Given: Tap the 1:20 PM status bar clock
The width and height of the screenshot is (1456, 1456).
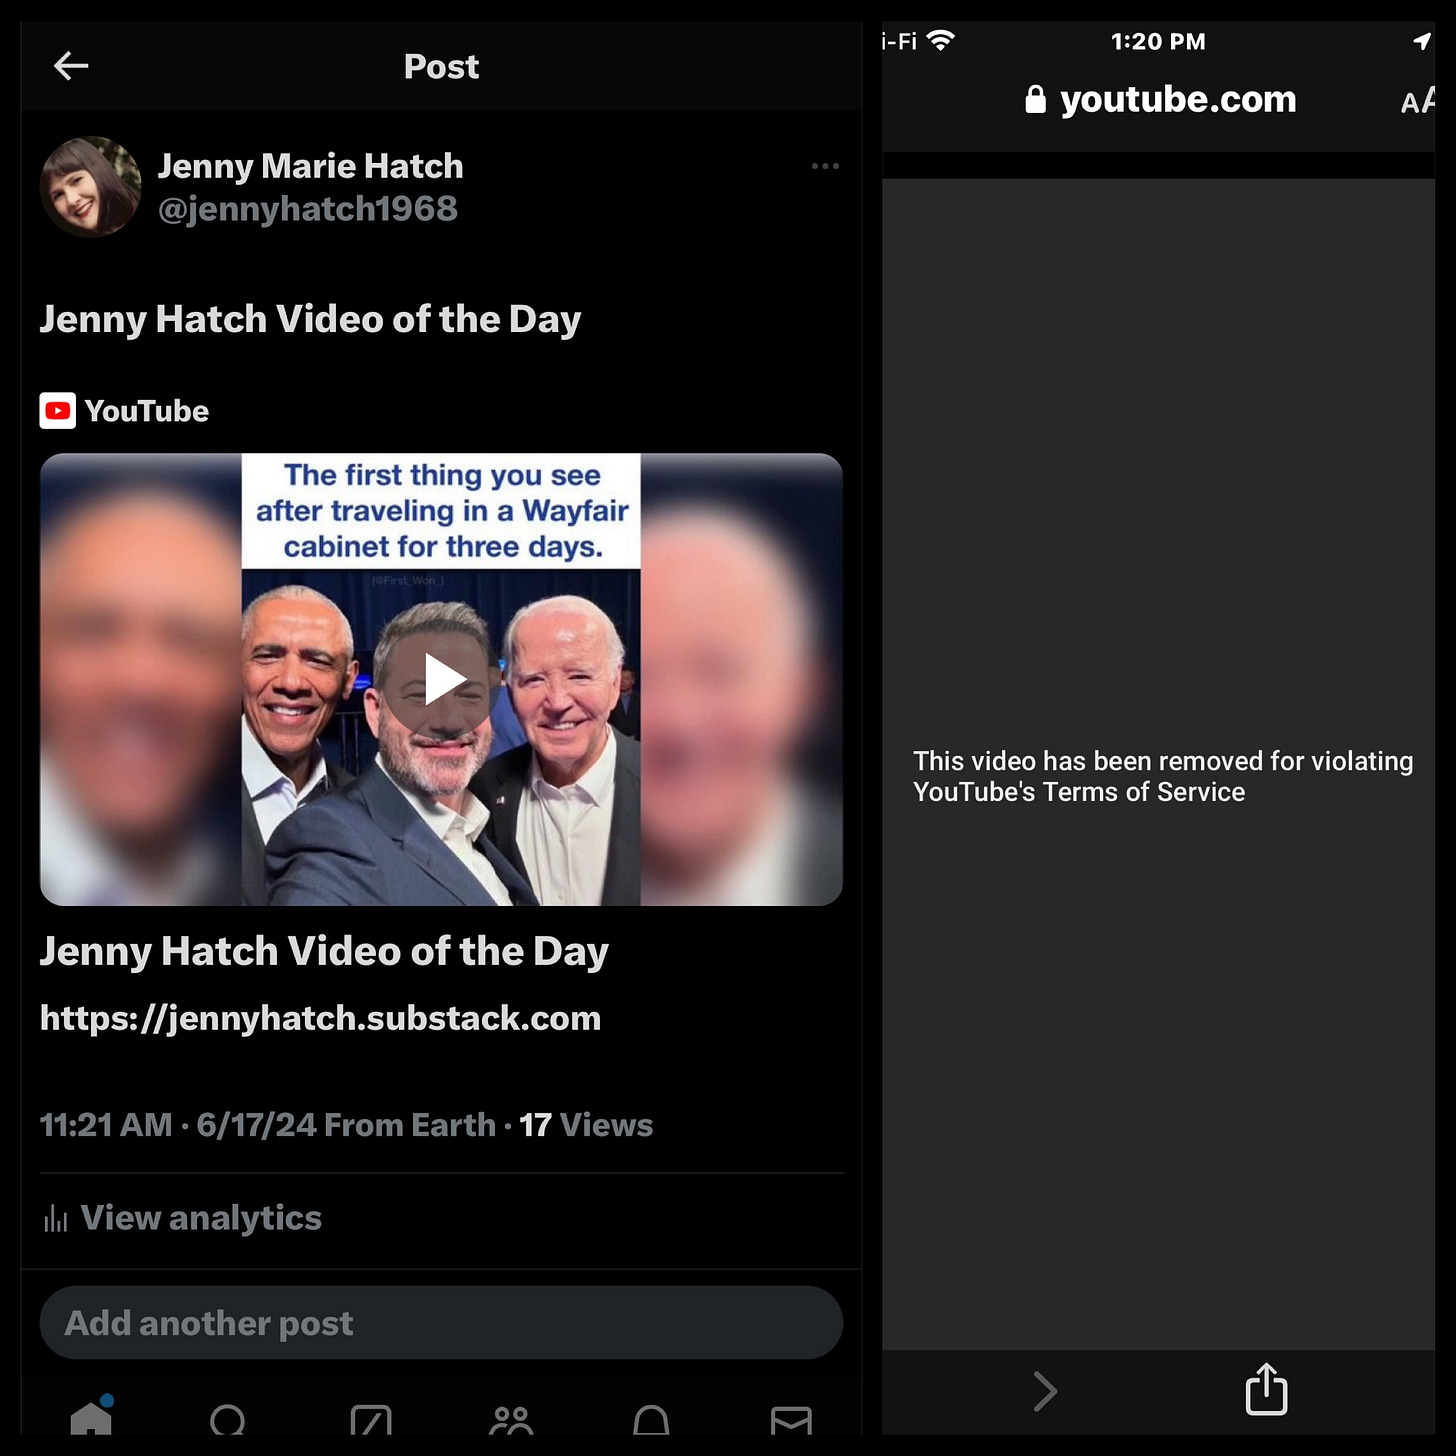Looking at the screenshot, I should 1158,42.
